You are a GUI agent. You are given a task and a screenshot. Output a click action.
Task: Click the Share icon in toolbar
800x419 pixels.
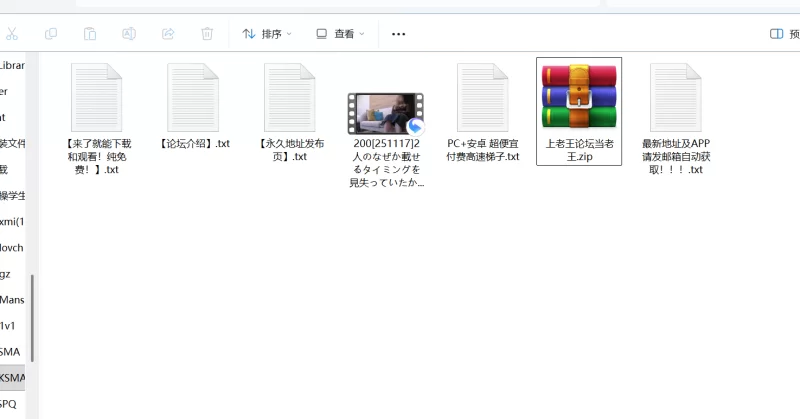click(168, 34)
